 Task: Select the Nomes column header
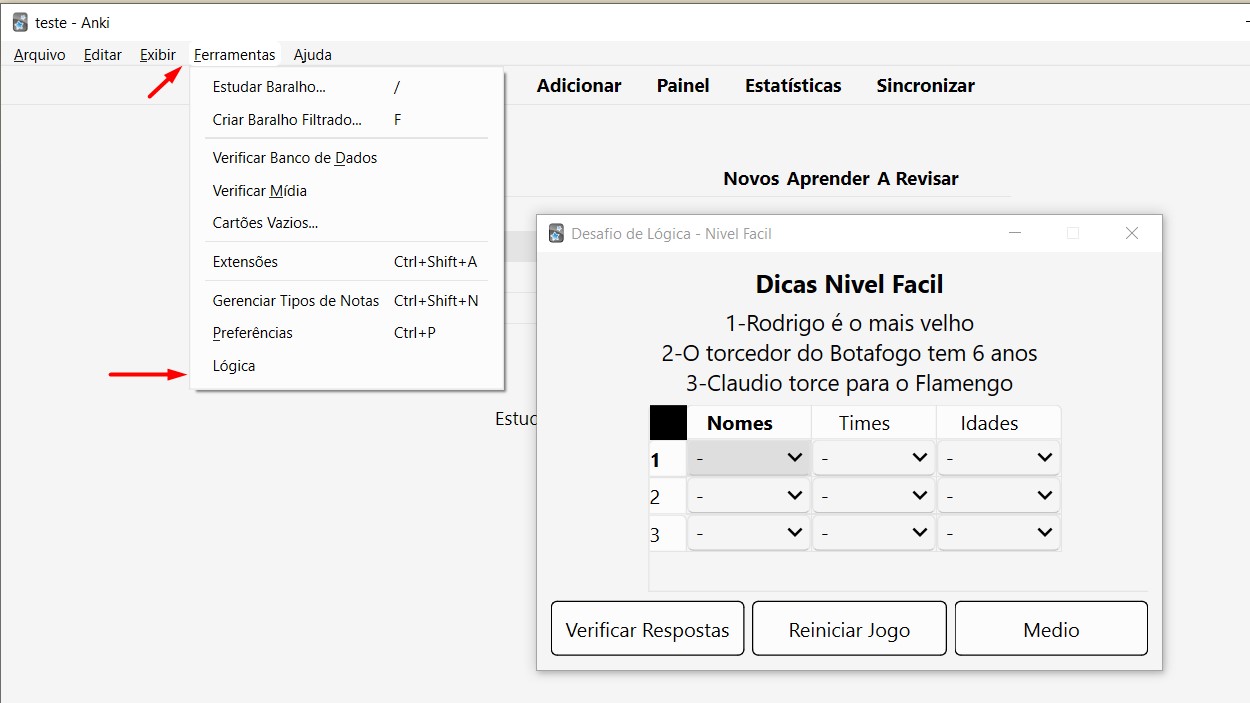coord(740,423)
